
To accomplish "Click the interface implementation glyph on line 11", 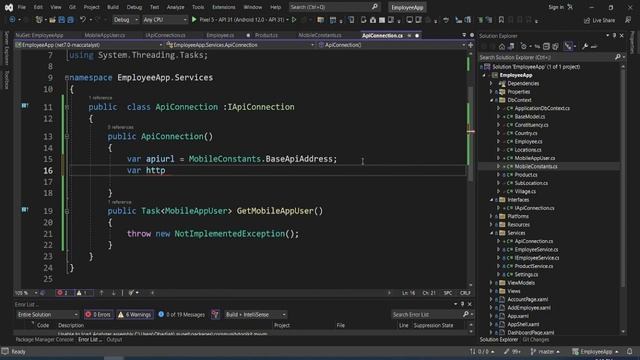I will pyautogui.click(x=25, y=106).
